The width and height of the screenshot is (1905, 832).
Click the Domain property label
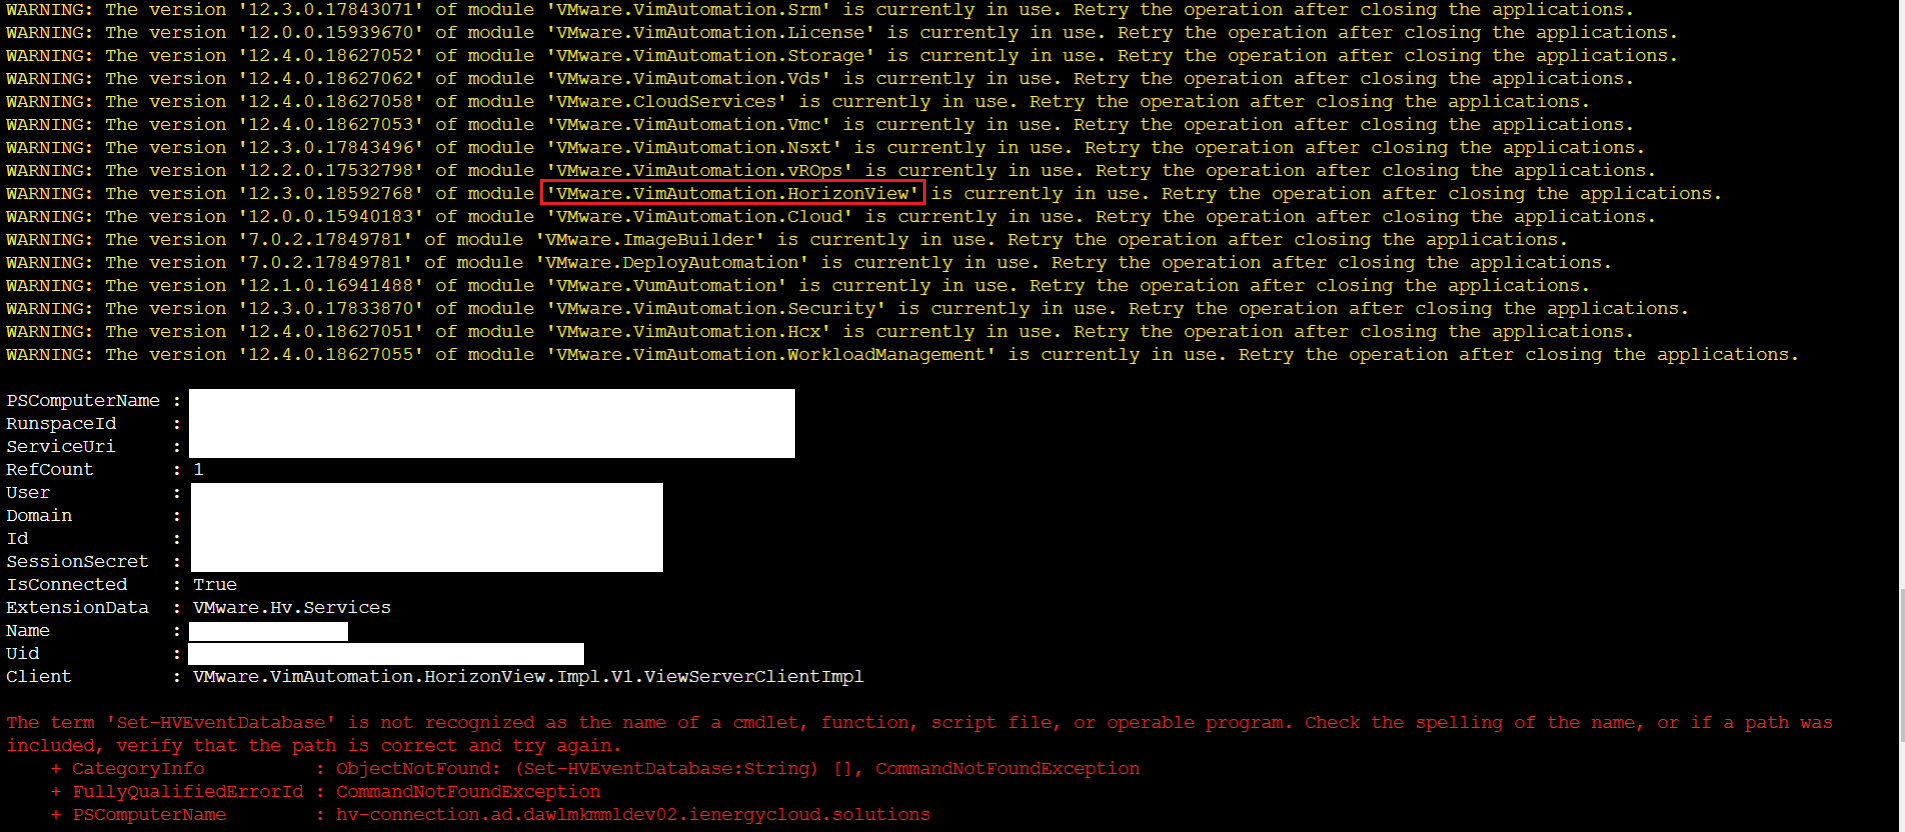pyautogui.click(x=39, y=516)
